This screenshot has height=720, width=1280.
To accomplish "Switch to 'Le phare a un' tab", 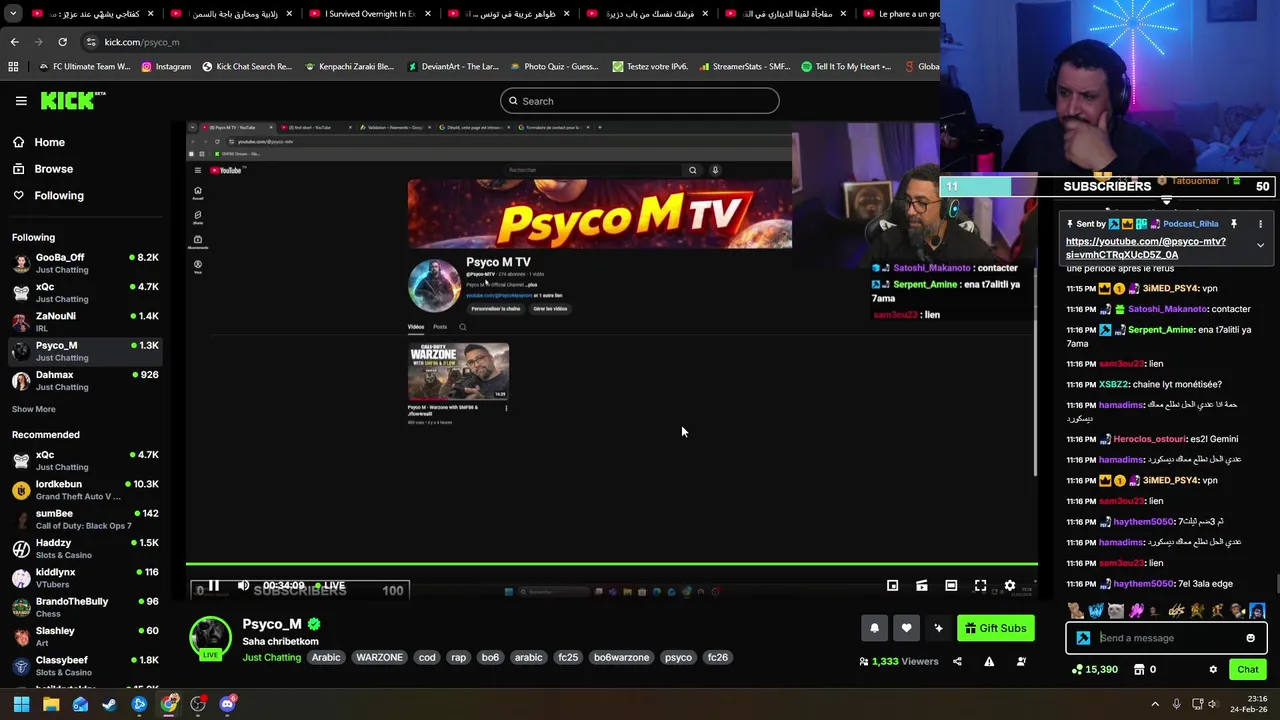I will tap(900, 14).
